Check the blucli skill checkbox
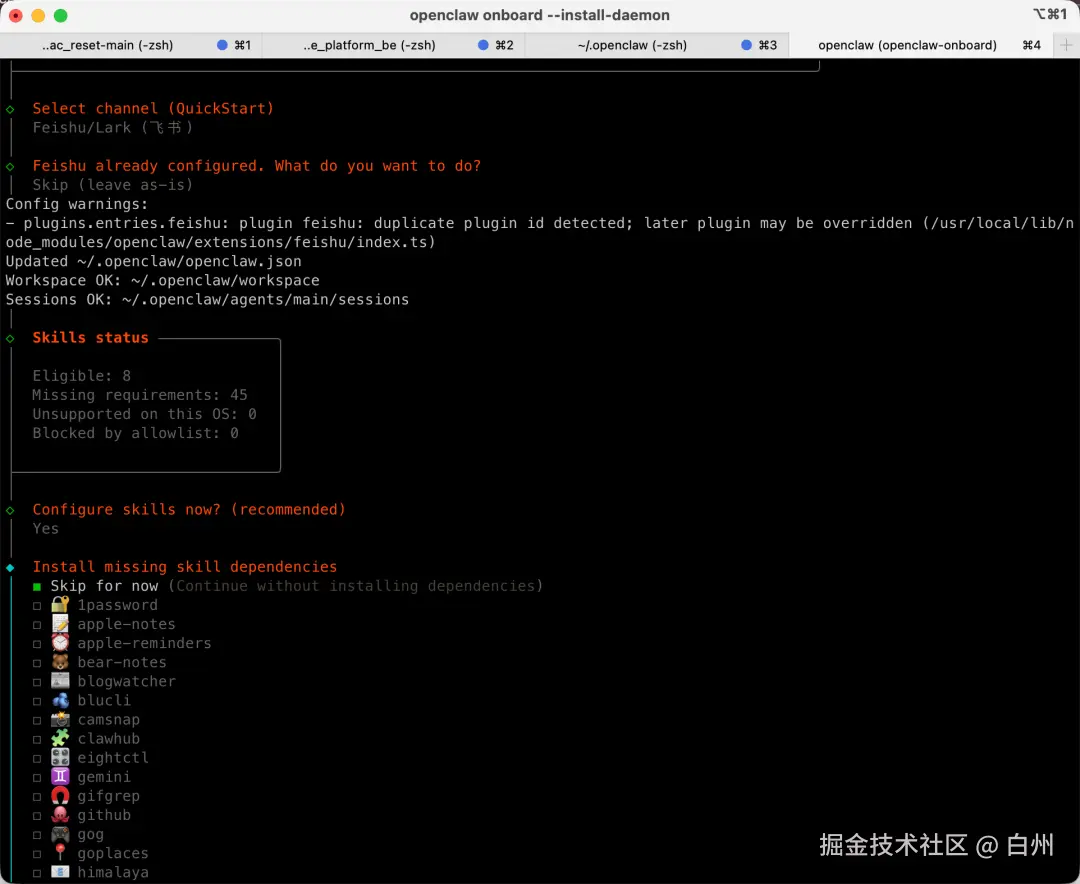The height and width of the screenshot is (884, 1080). coord(37,701)
